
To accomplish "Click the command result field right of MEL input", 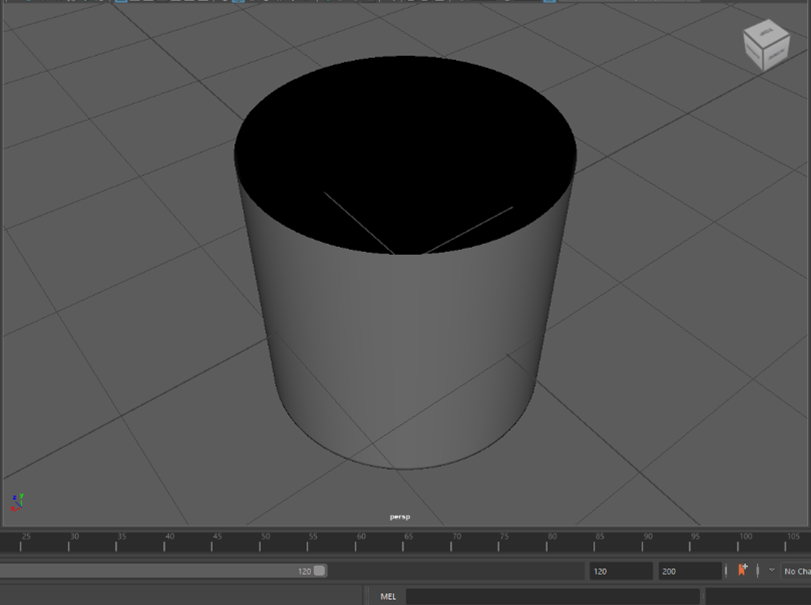I will tap(757, 596).
